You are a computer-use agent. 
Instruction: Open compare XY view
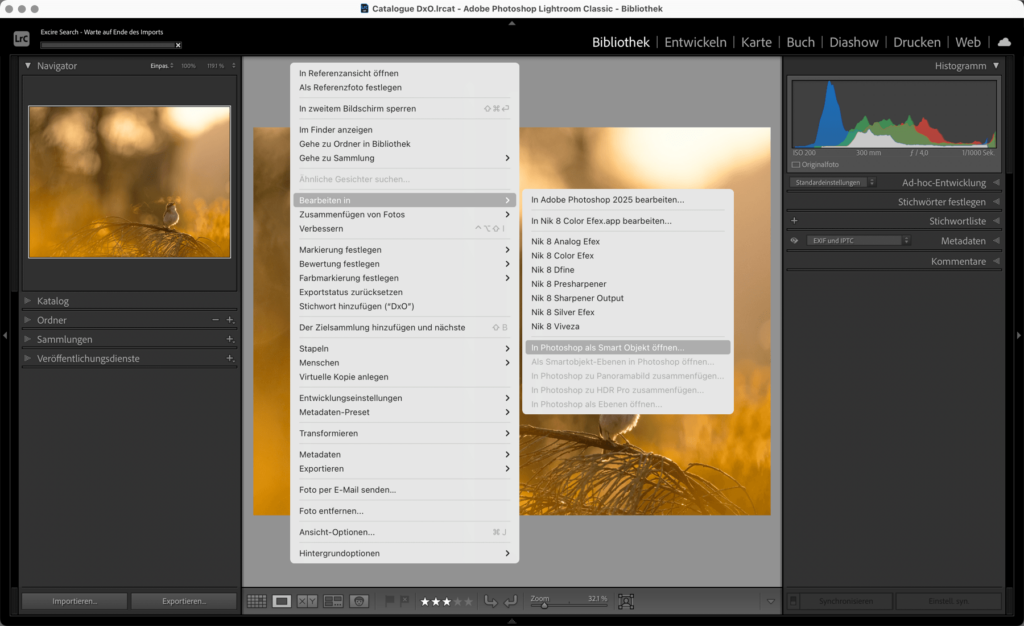click(307, 601)
